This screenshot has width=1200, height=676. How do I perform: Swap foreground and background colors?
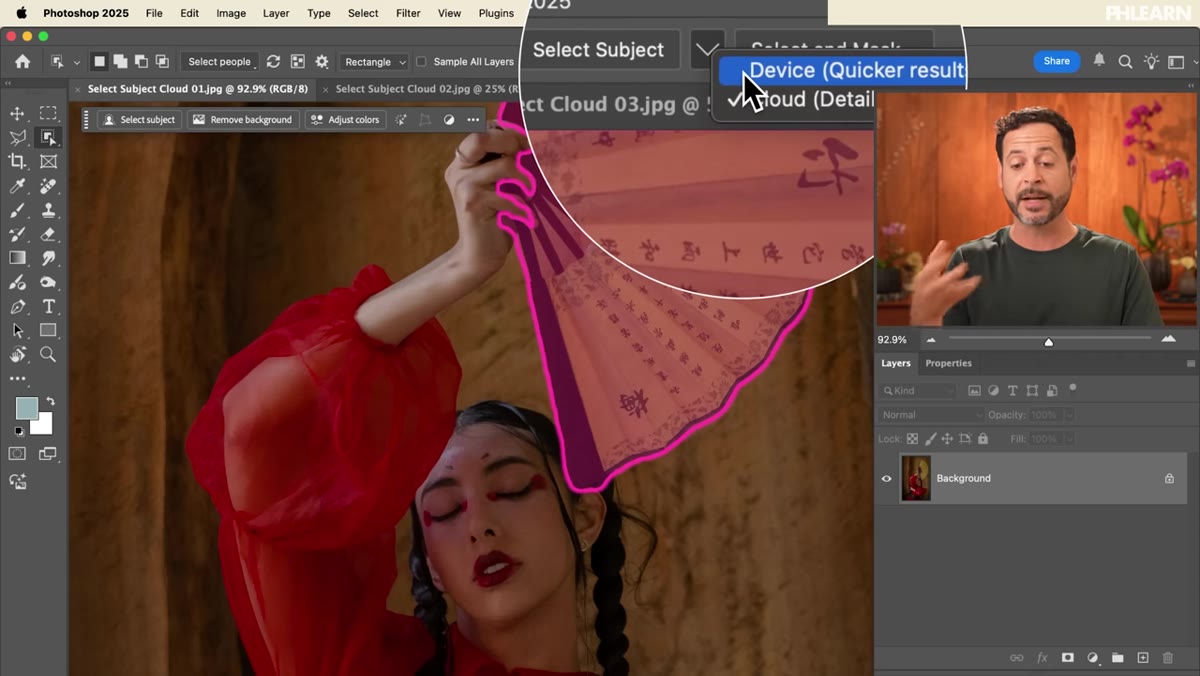[x=50, y=401]
